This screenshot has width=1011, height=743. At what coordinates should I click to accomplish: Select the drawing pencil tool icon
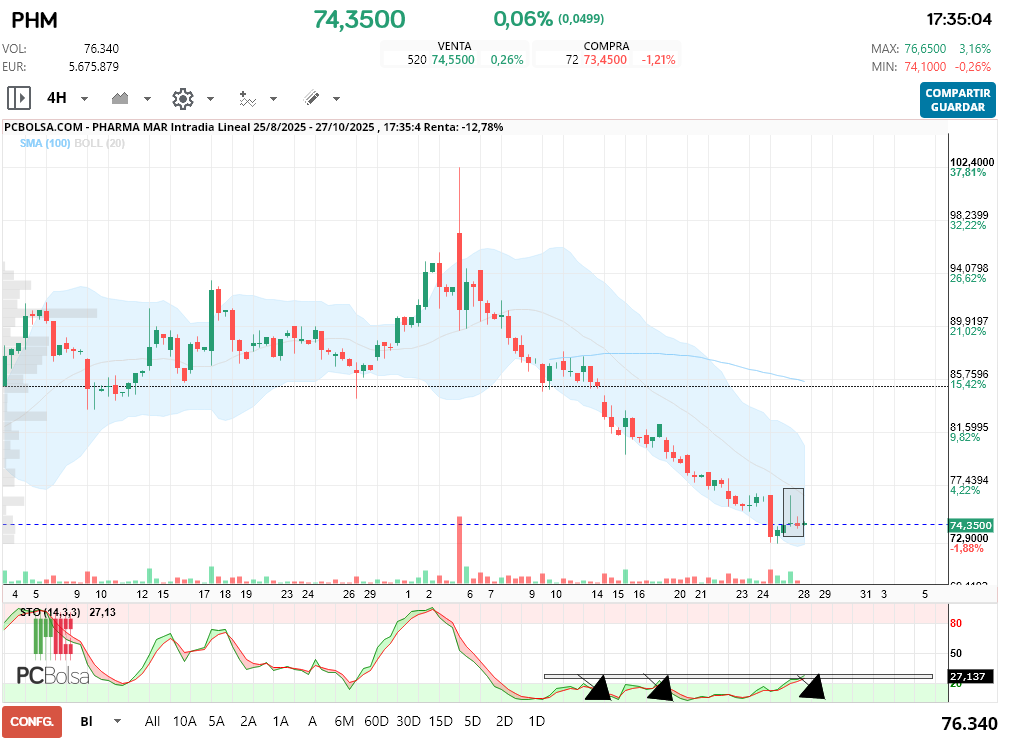tap(311, 98)
